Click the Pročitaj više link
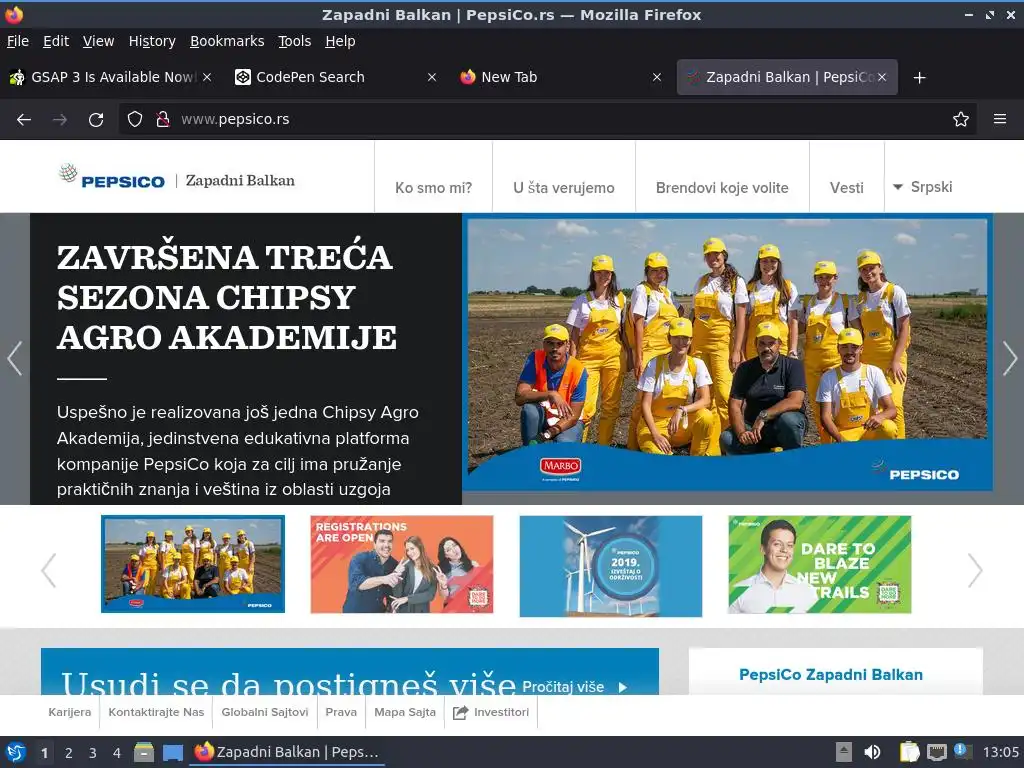1024x768 pixels. [x=574, y=686]
